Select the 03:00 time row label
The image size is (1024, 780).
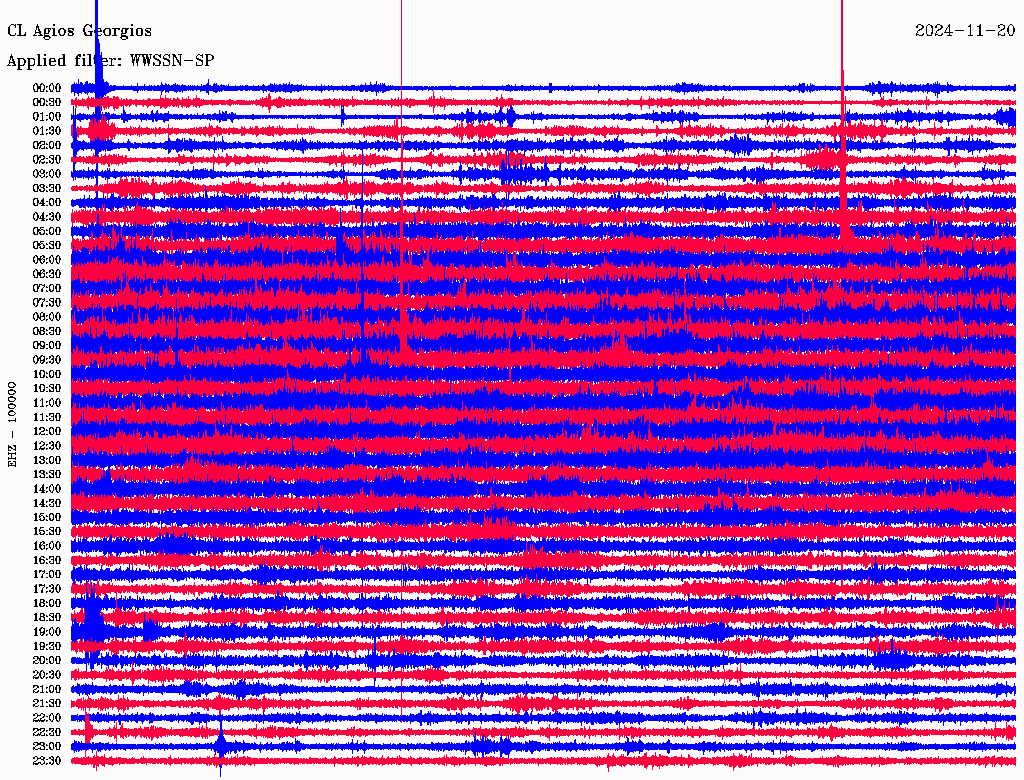[47, 174]
